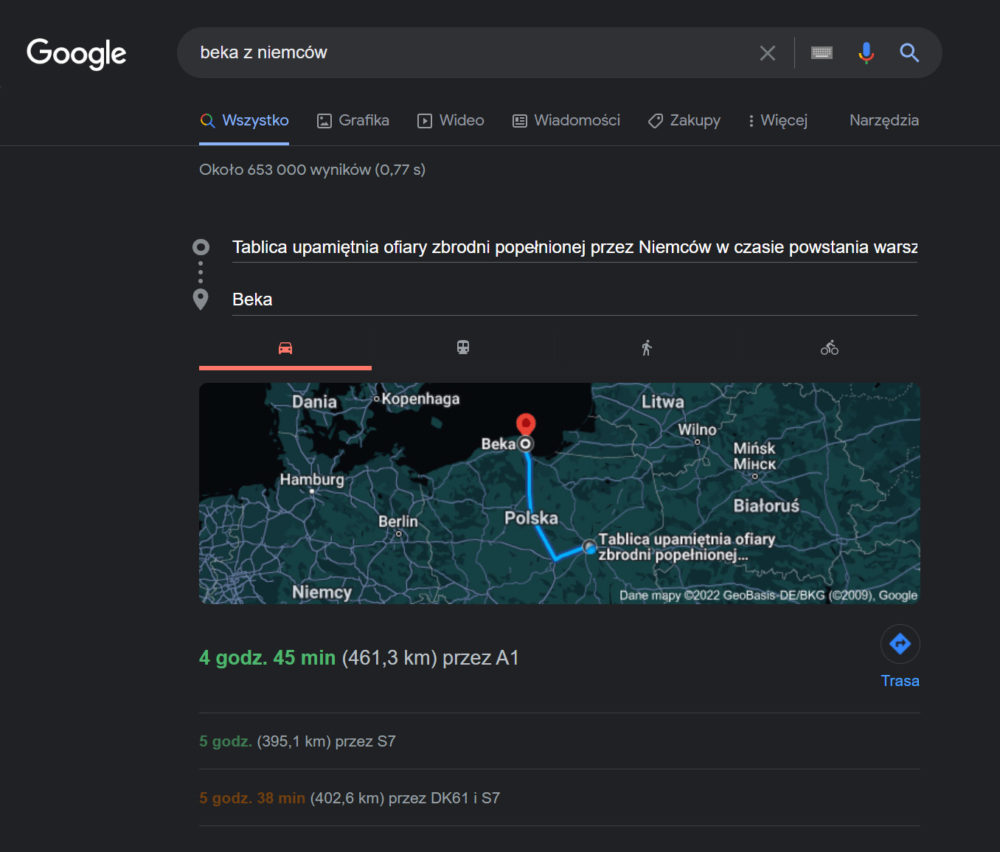This screenshot has width=1000, height=852.
Task: Click the 'Hamburg' label on the map
Action: pos(312,480)
